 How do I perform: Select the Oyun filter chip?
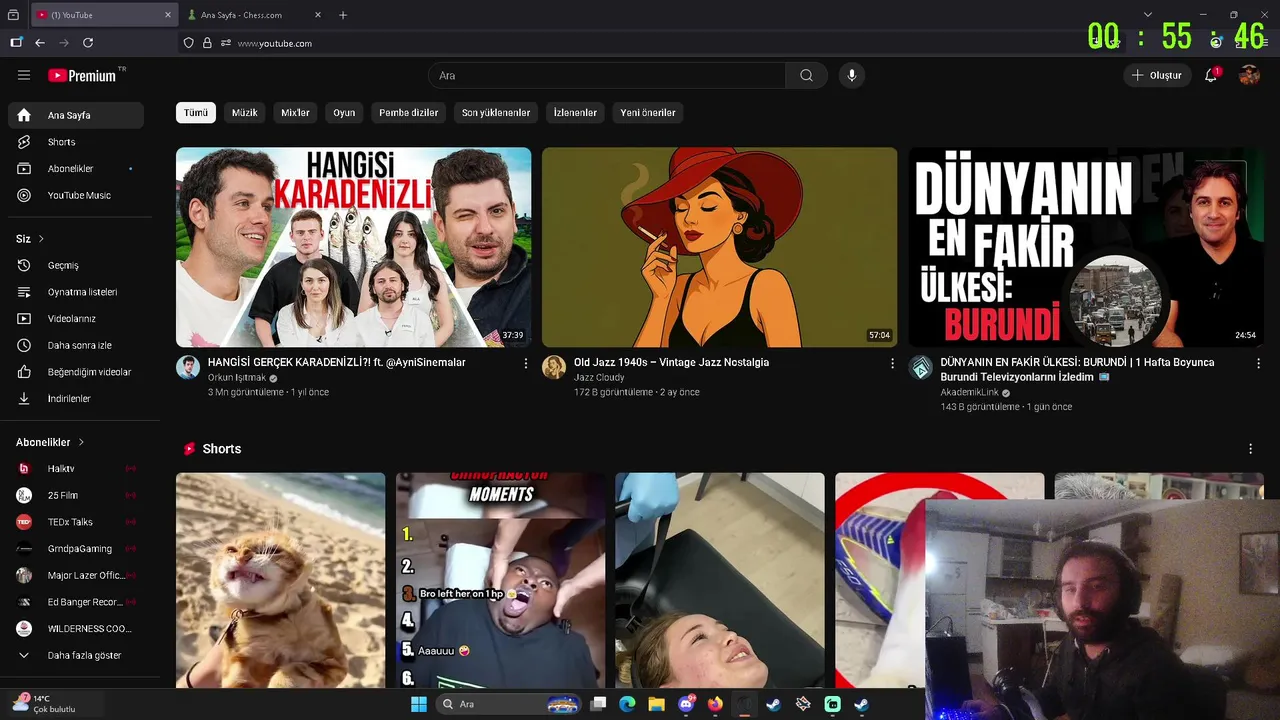coord(344,113)
